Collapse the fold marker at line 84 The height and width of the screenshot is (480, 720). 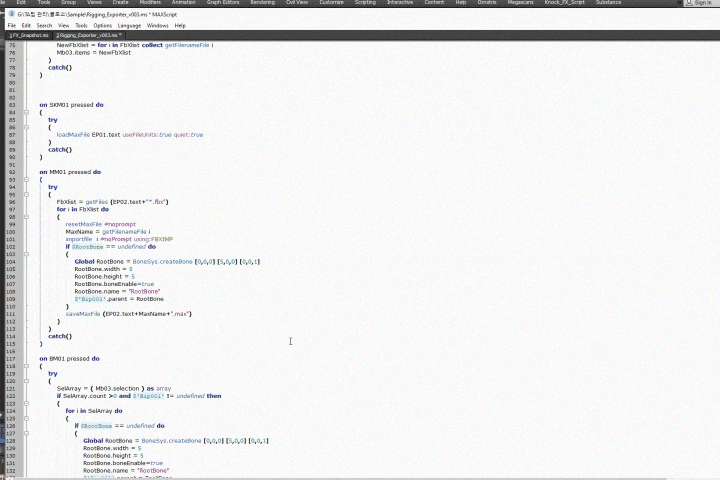[x=26, y=112]
